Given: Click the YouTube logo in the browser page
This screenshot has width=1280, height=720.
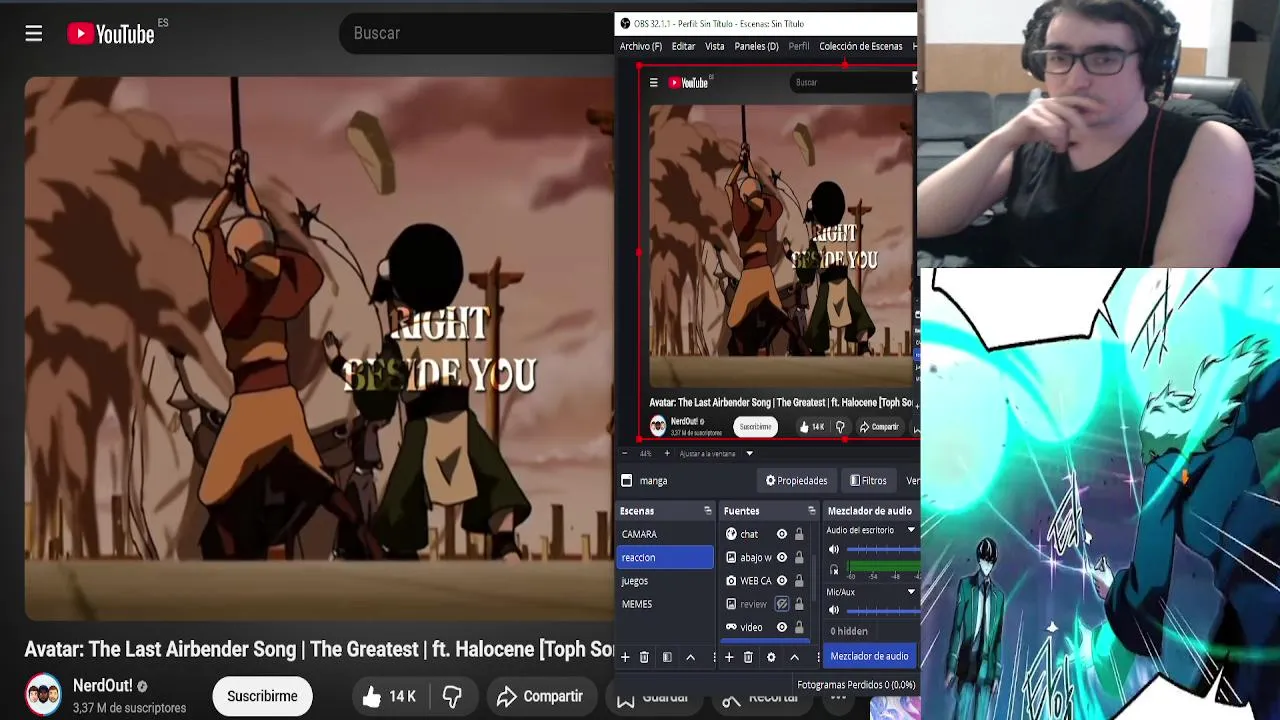Looking at the screenshot, I should [x=111, y=34].
